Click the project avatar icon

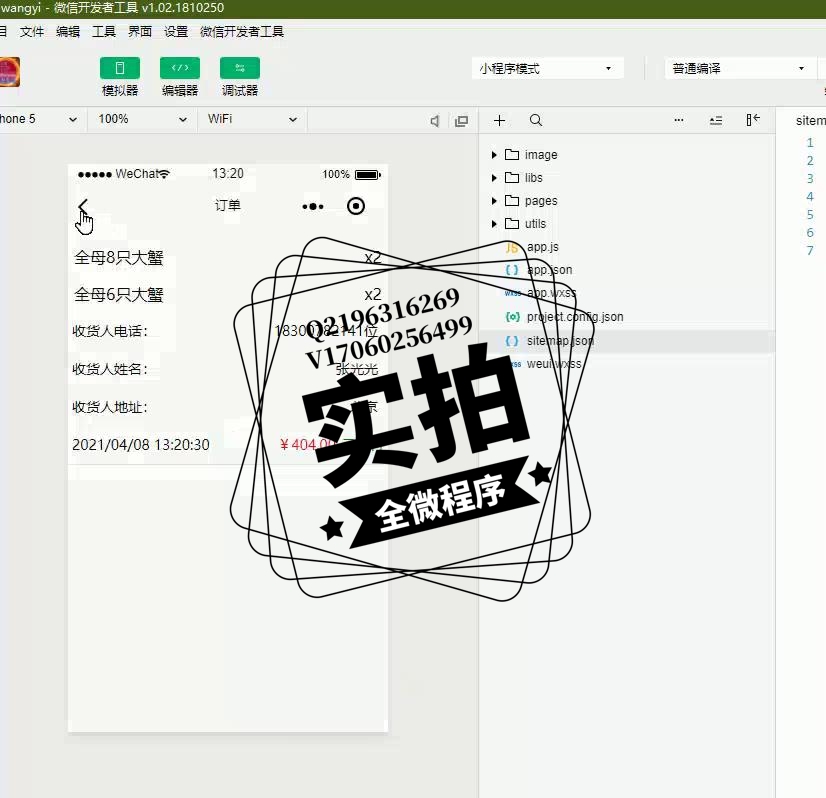[9, 72]
